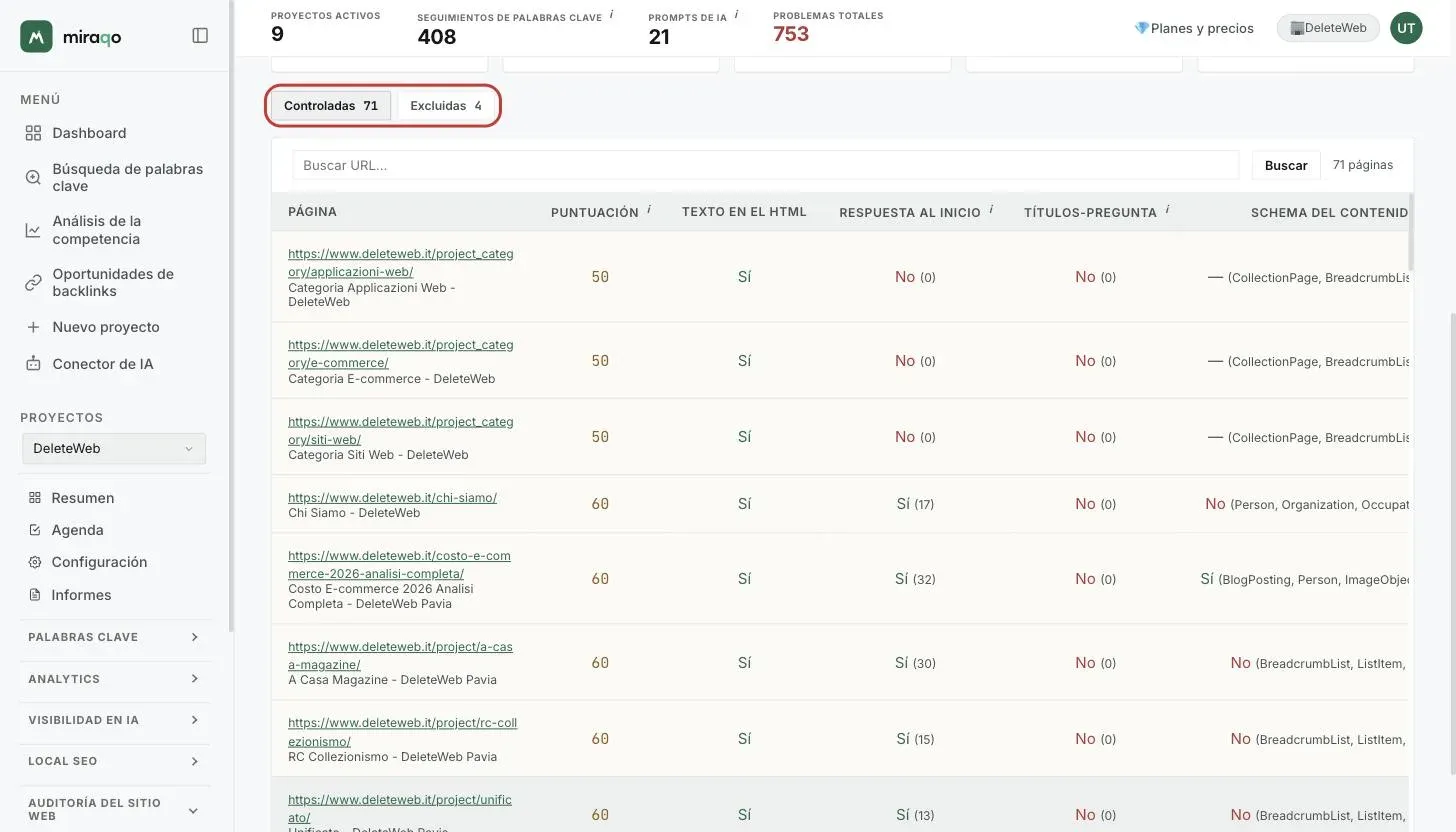Screen dimensions: 1456x832
Task: Switch to the Excluidas tab
Action: point(446,105)
